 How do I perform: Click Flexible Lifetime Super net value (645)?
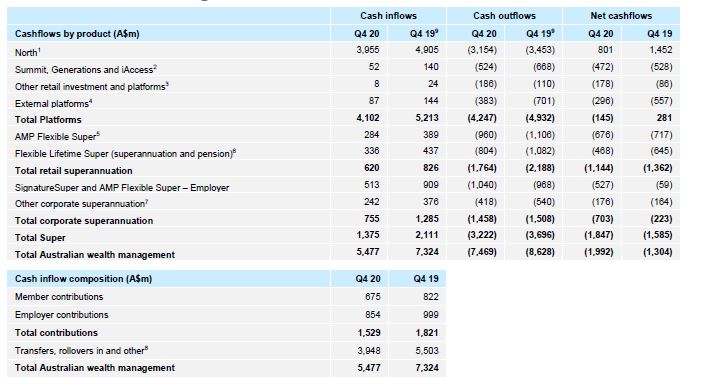(x=662, y=151)
